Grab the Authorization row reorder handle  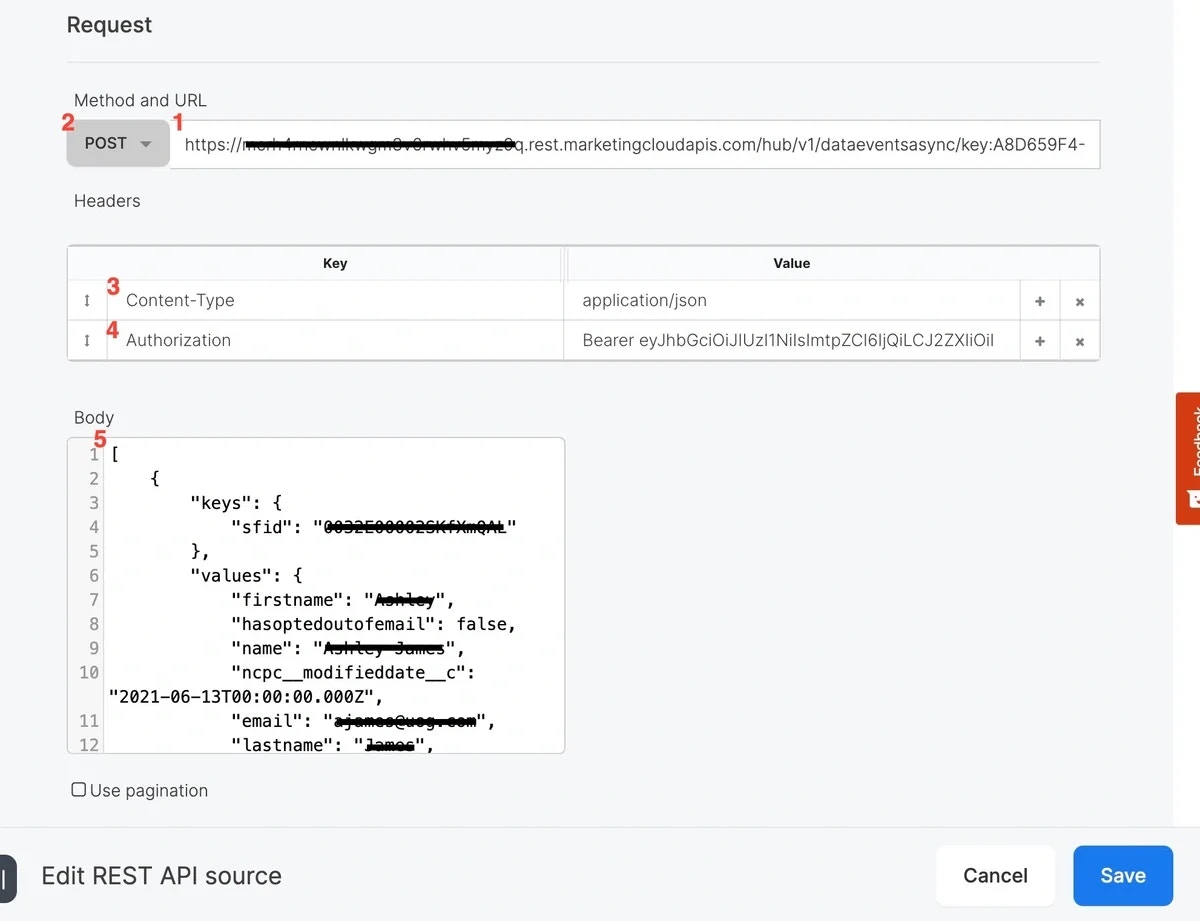coord(87,341)
